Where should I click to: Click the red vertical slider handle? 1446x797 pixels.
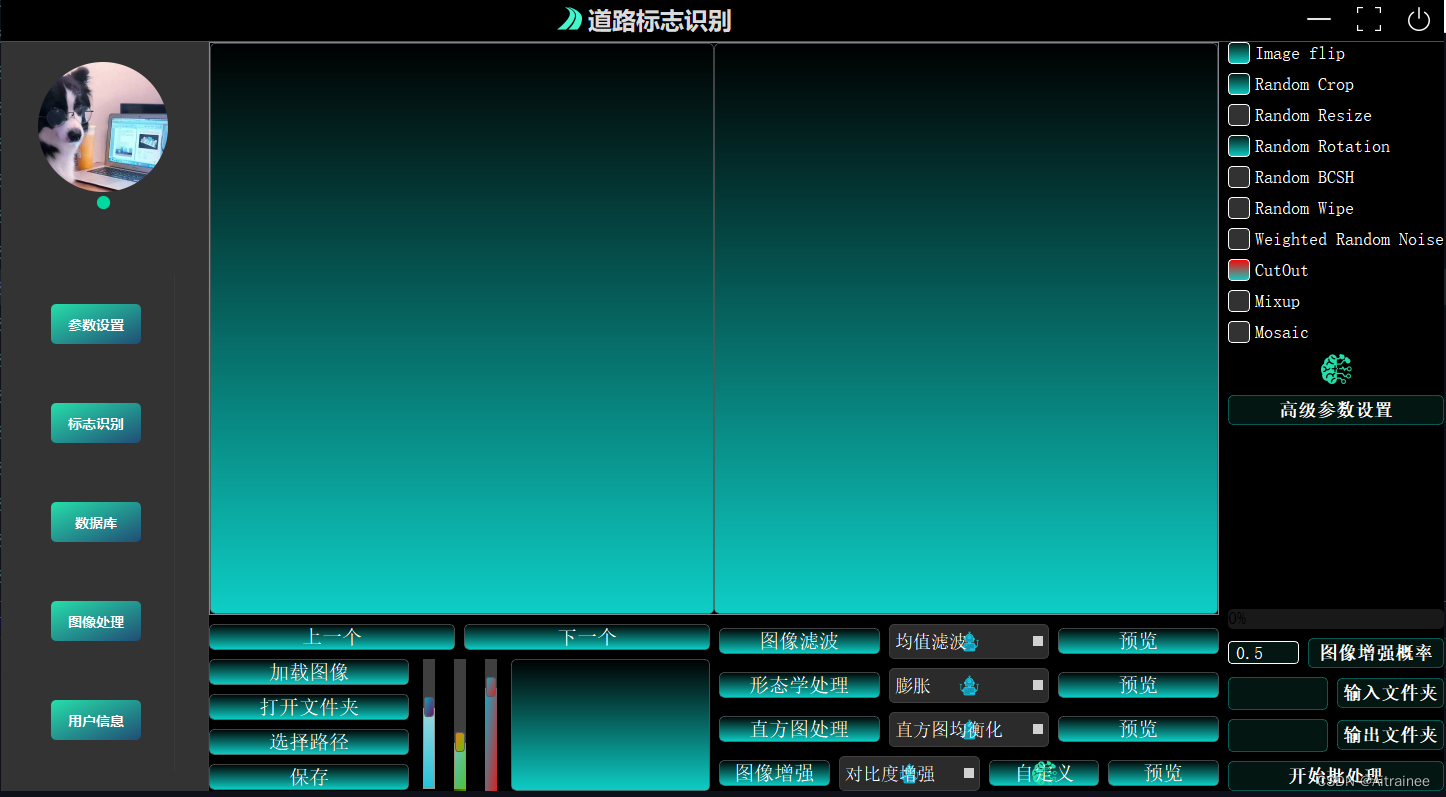coord(491,687)
